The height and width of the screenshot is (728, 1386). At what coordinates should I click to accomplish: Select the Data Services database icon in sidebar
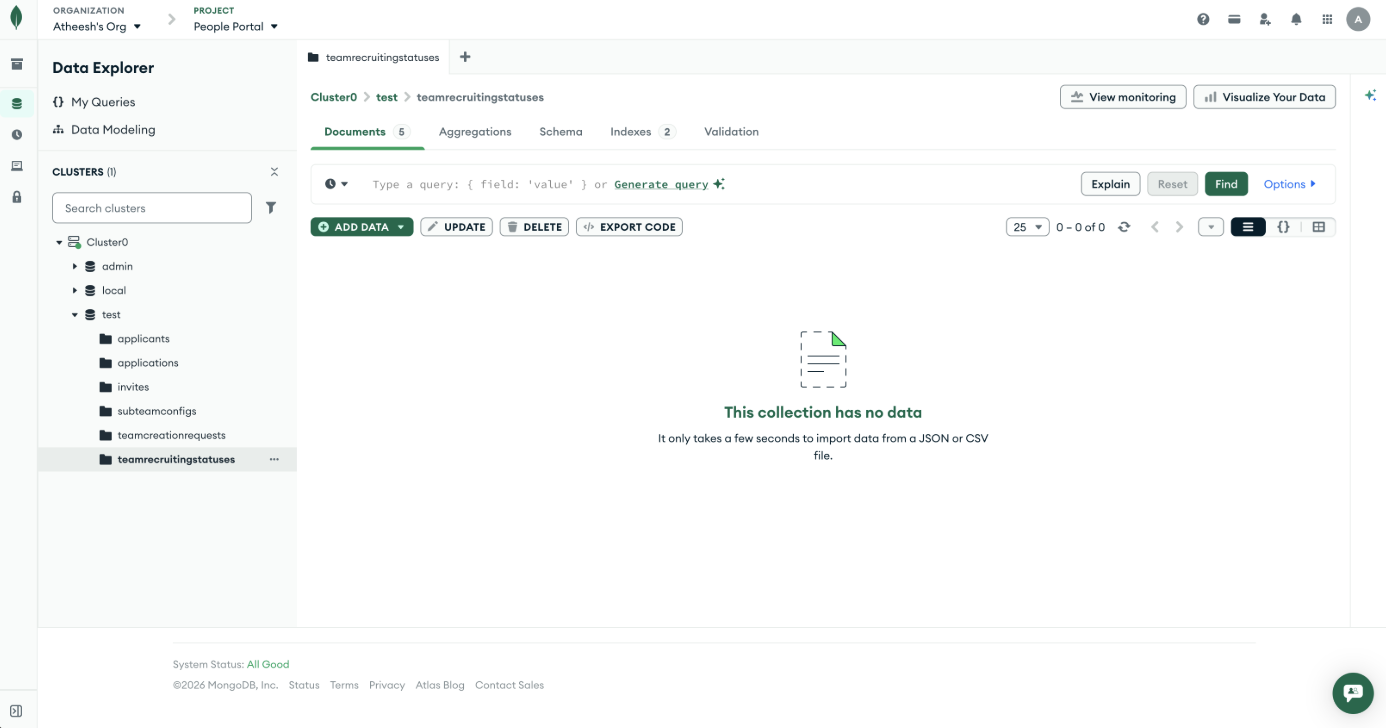coord(16,101)
